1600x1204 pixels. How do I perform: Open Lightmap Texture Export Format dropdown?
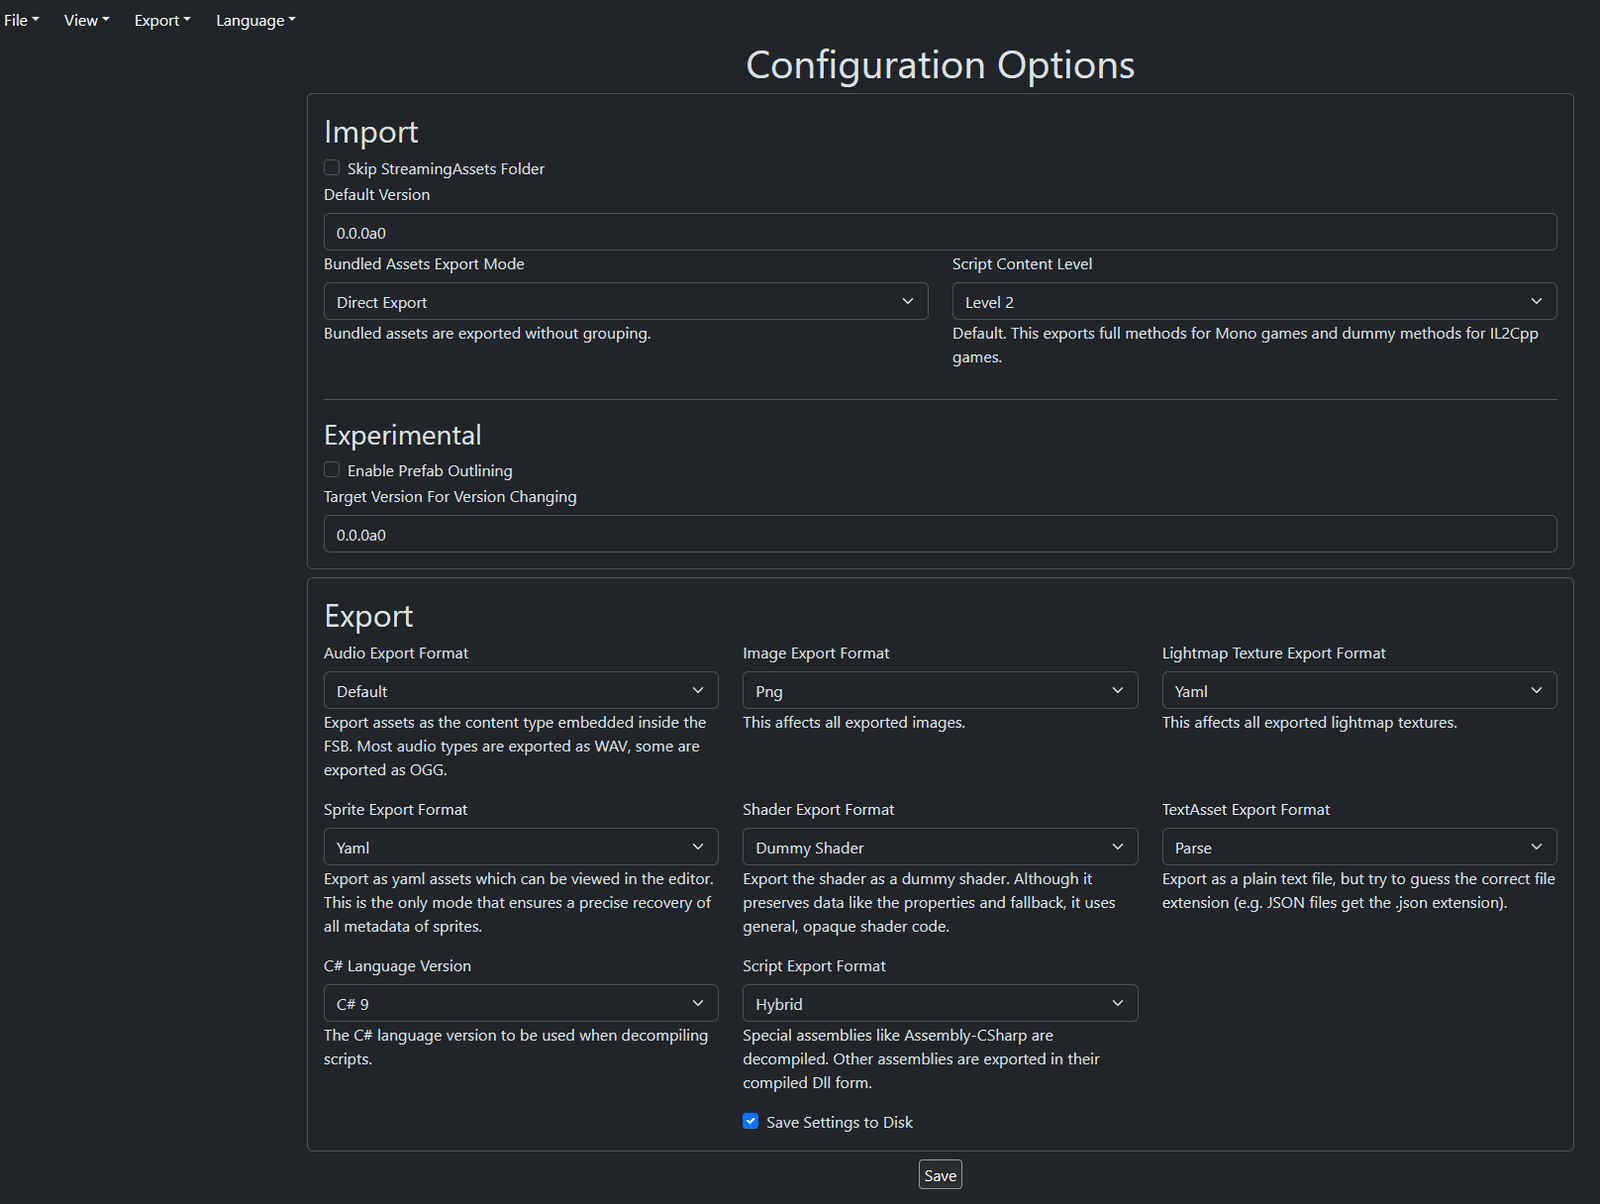coord(1358,691)
